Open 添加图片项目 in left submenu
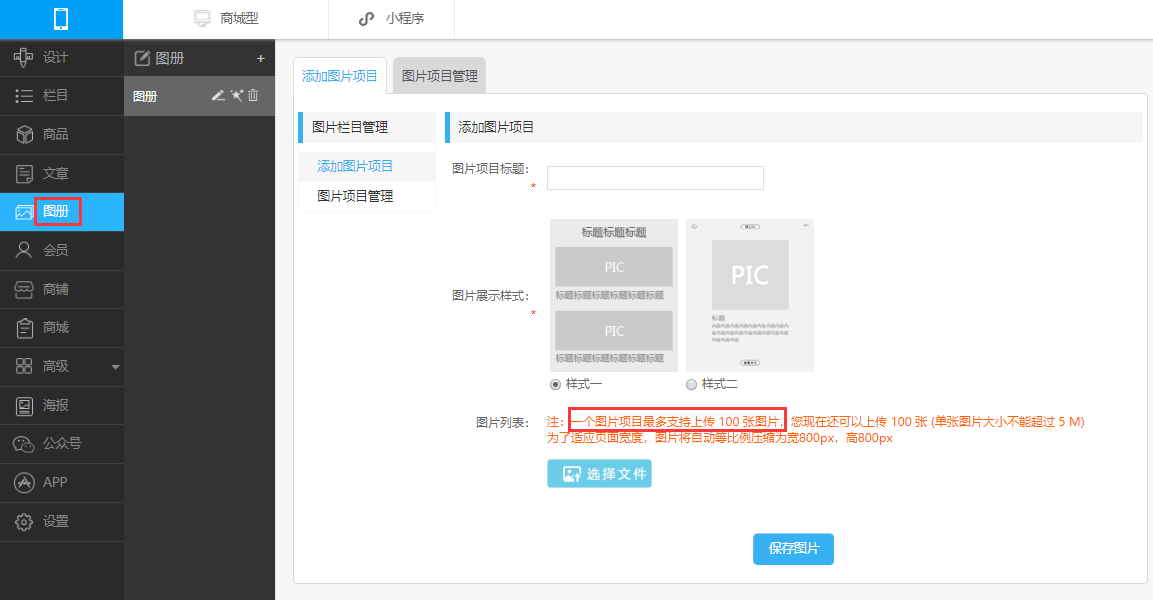 366,167
